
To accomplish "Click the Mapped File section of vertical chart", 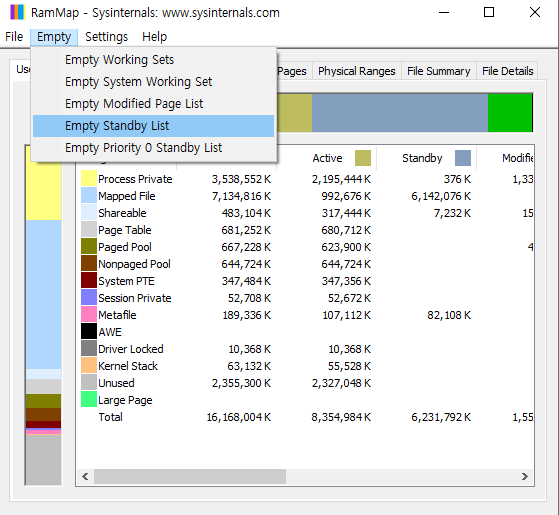I will pos(43,294).
